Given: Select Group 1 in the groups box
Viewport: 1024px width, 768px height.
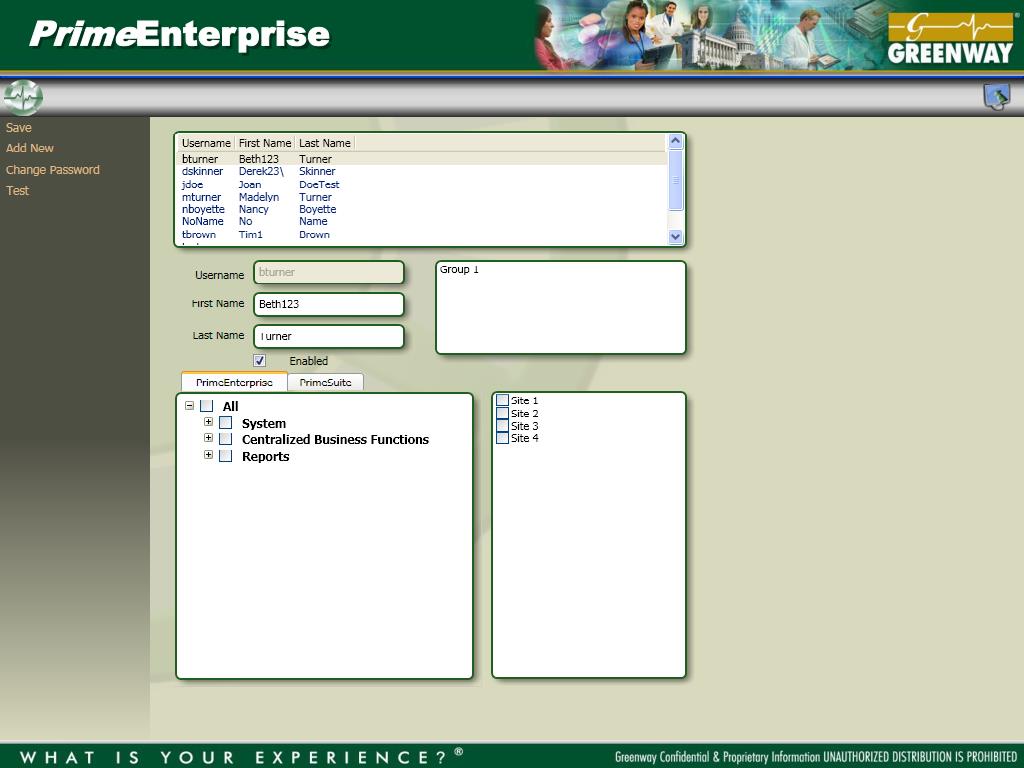Looking at the screenshot, I should (x=459, y=270).
